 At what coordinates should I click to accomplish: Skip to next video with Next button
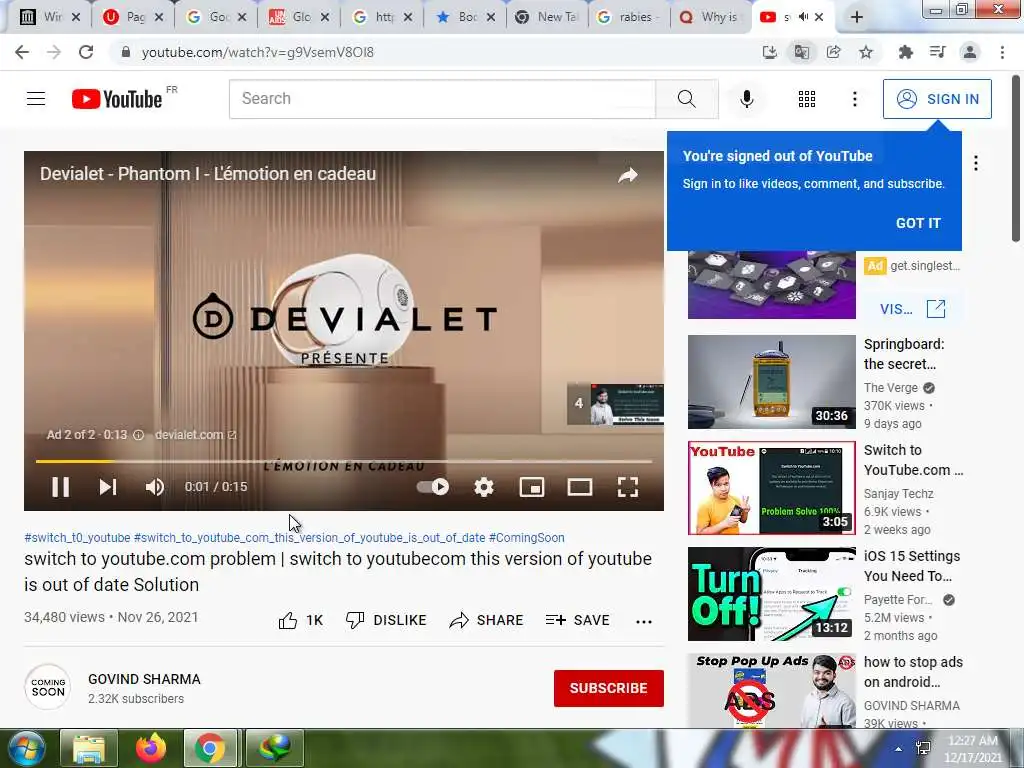(108, 487)
